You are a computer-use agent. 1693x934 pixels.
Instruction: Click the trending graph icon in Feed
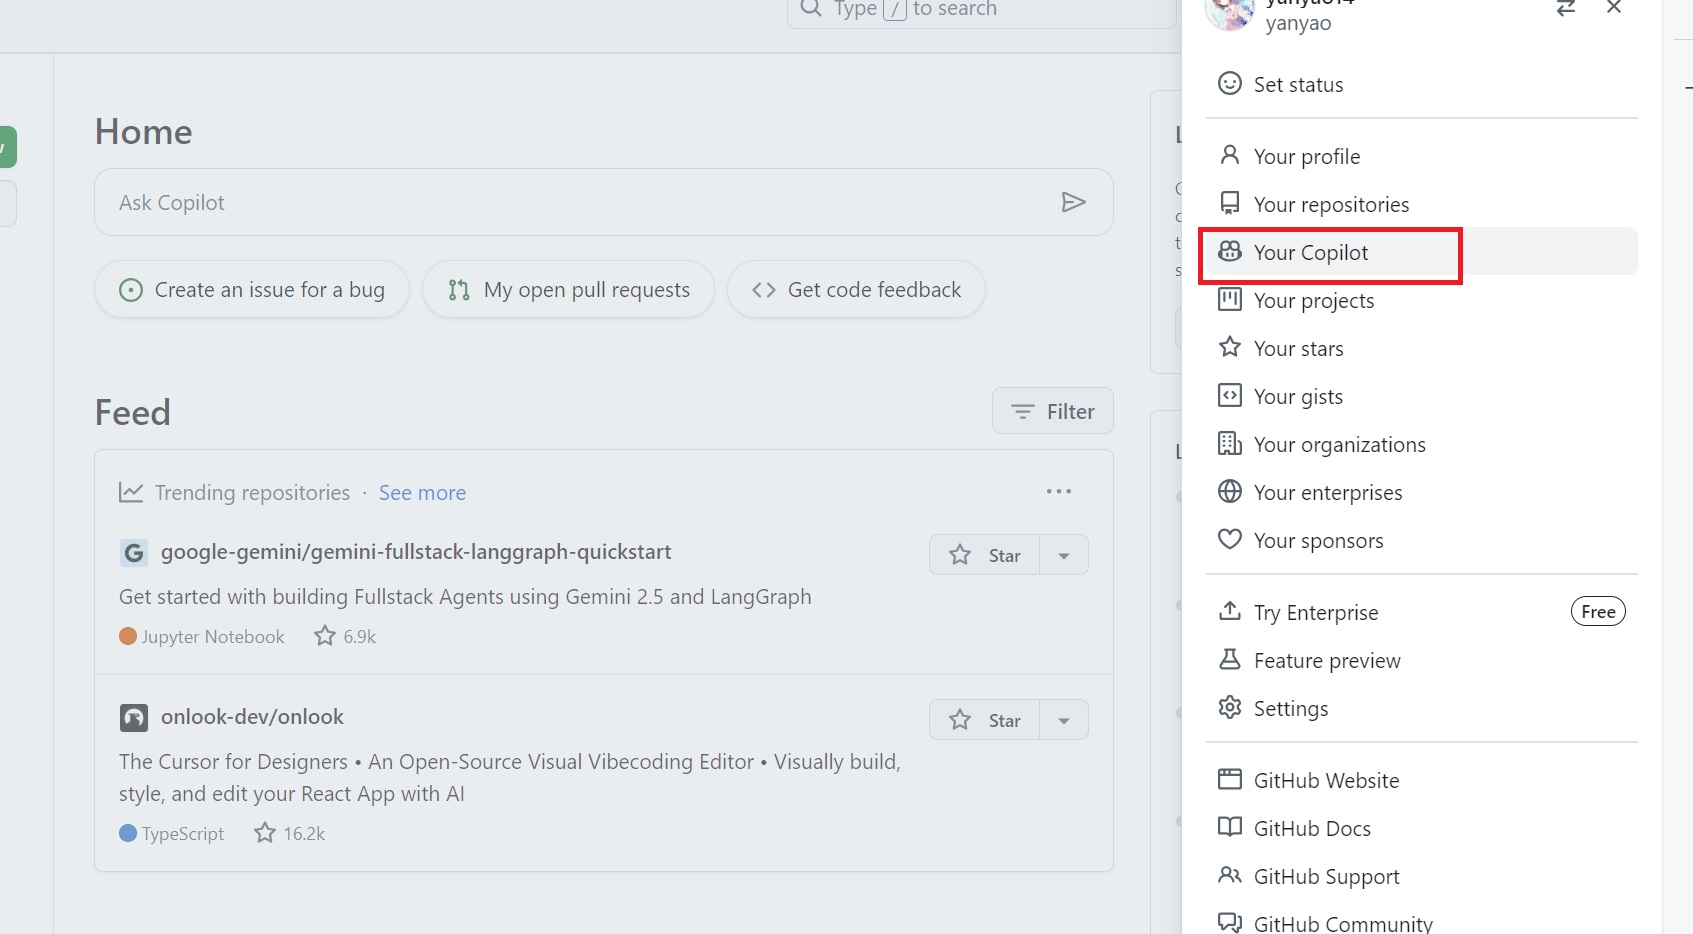point(131,492)
